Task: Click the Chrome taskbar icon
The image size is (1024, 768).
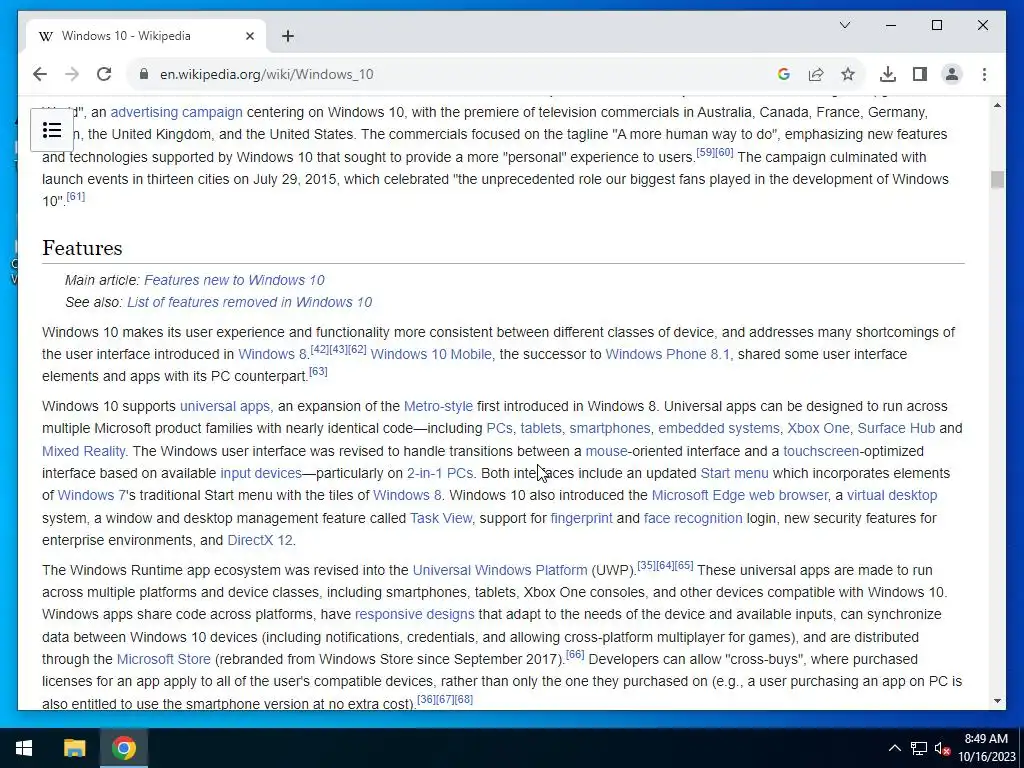Action: pyautogui.click(x=124, y=748)
